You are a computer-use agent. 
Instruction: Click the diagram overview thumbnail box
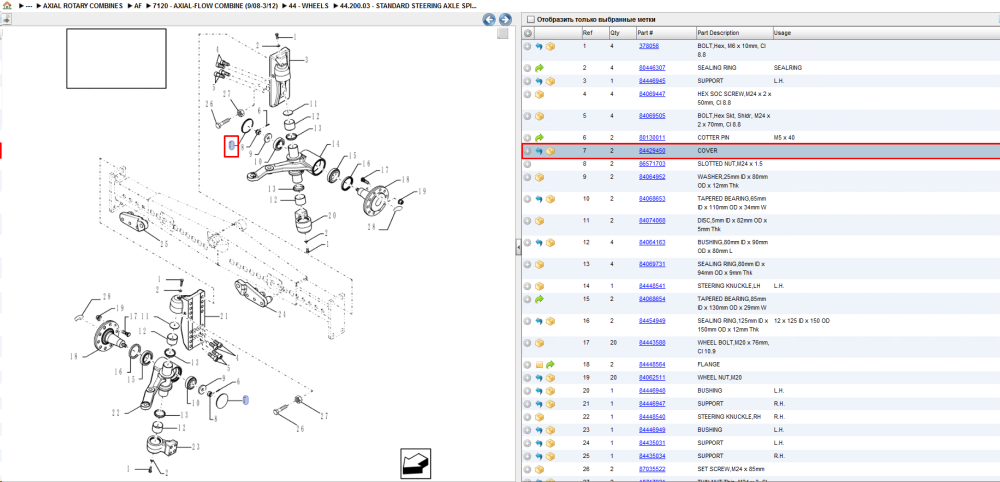coord(116,58)
